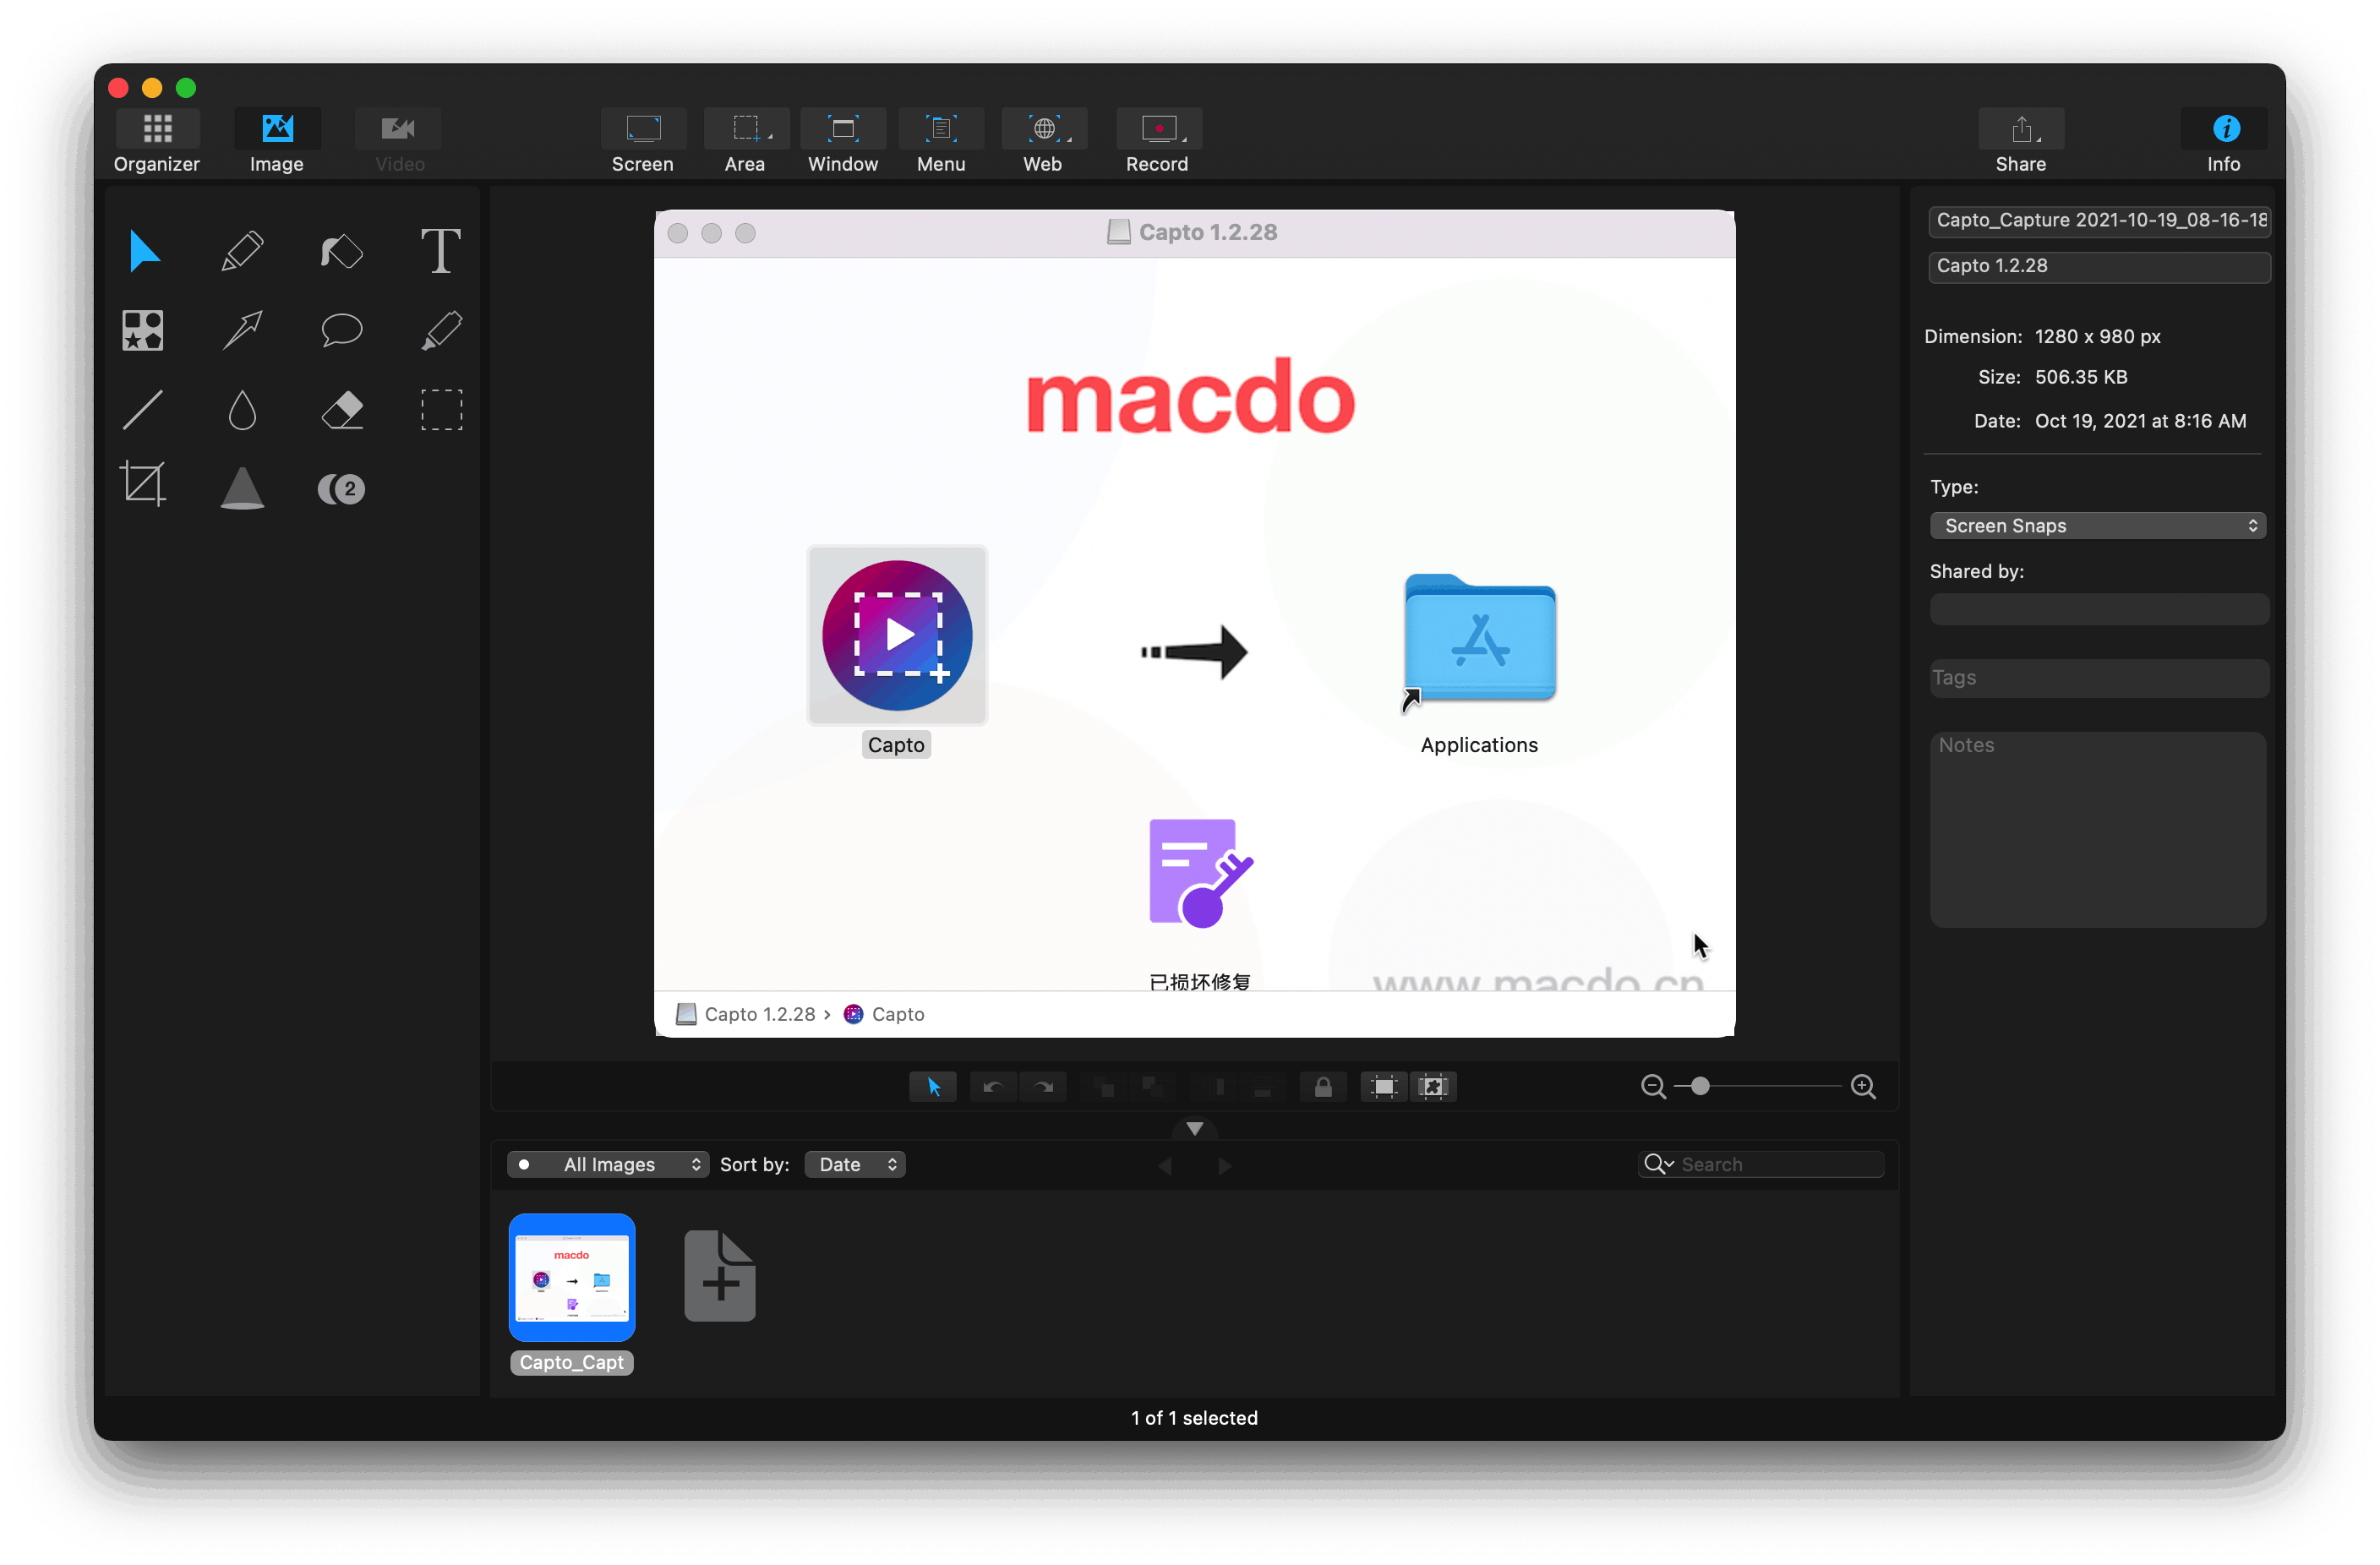Select the blur droplet tool
The width and height of the screenshot is (2380, 1565).
click(x=242, y=410)
